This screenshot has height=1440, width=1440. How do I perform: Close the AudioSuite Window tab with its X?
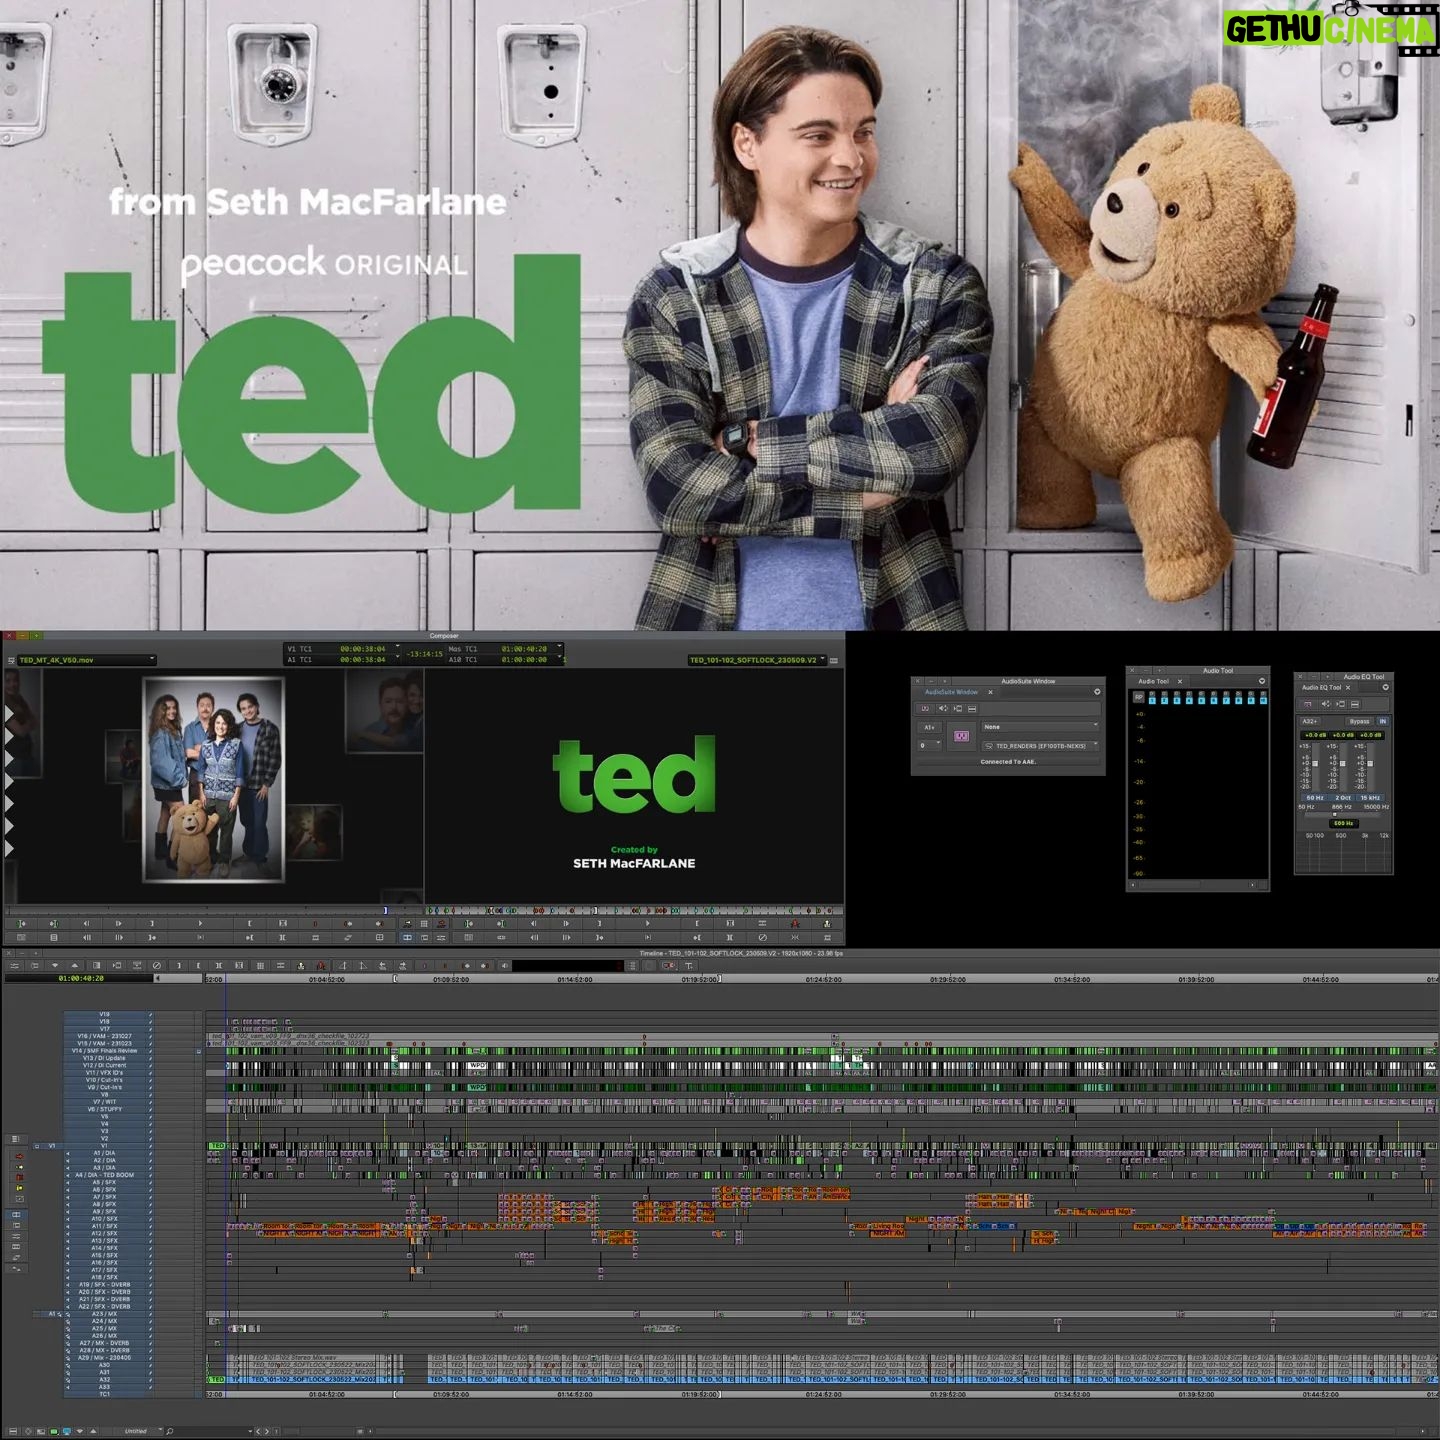click(x=990, y=692)
